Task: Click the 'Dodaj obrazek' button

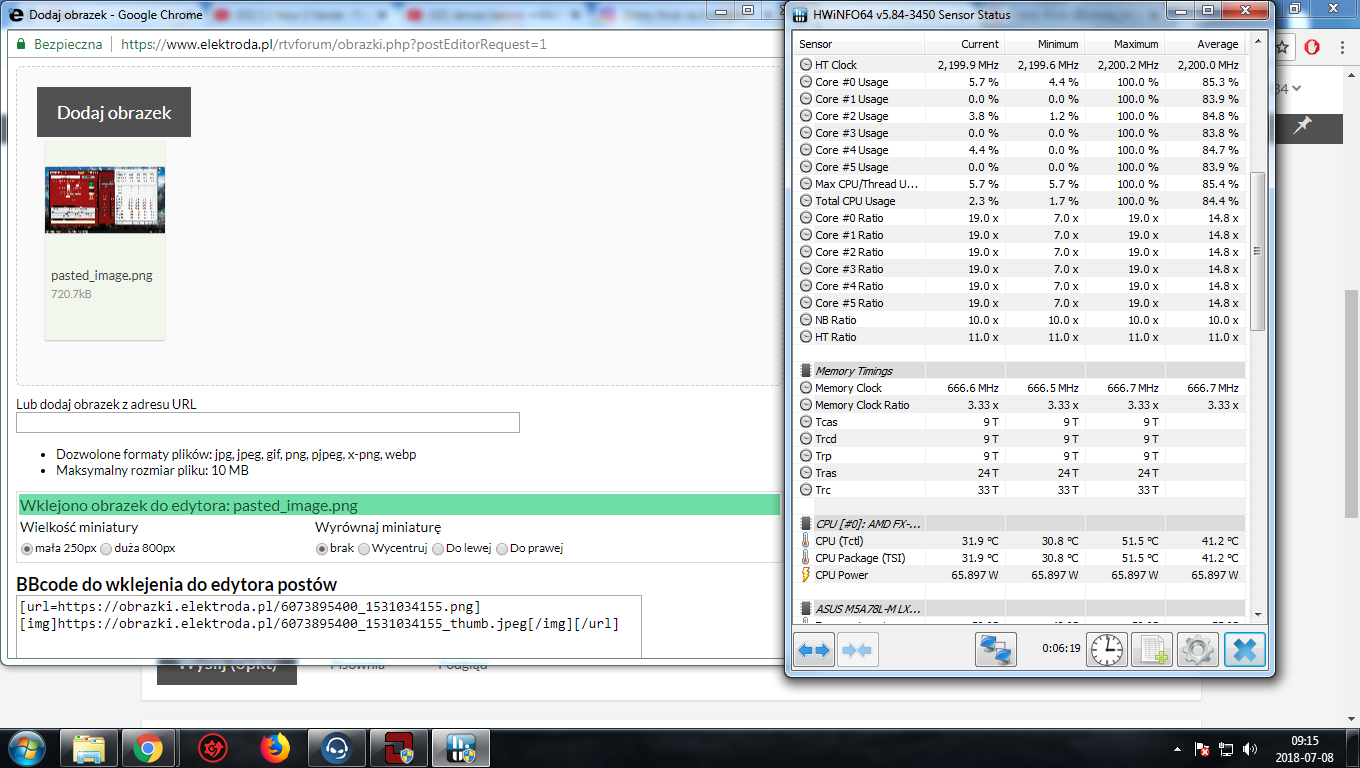Action: tap(114, 112)
